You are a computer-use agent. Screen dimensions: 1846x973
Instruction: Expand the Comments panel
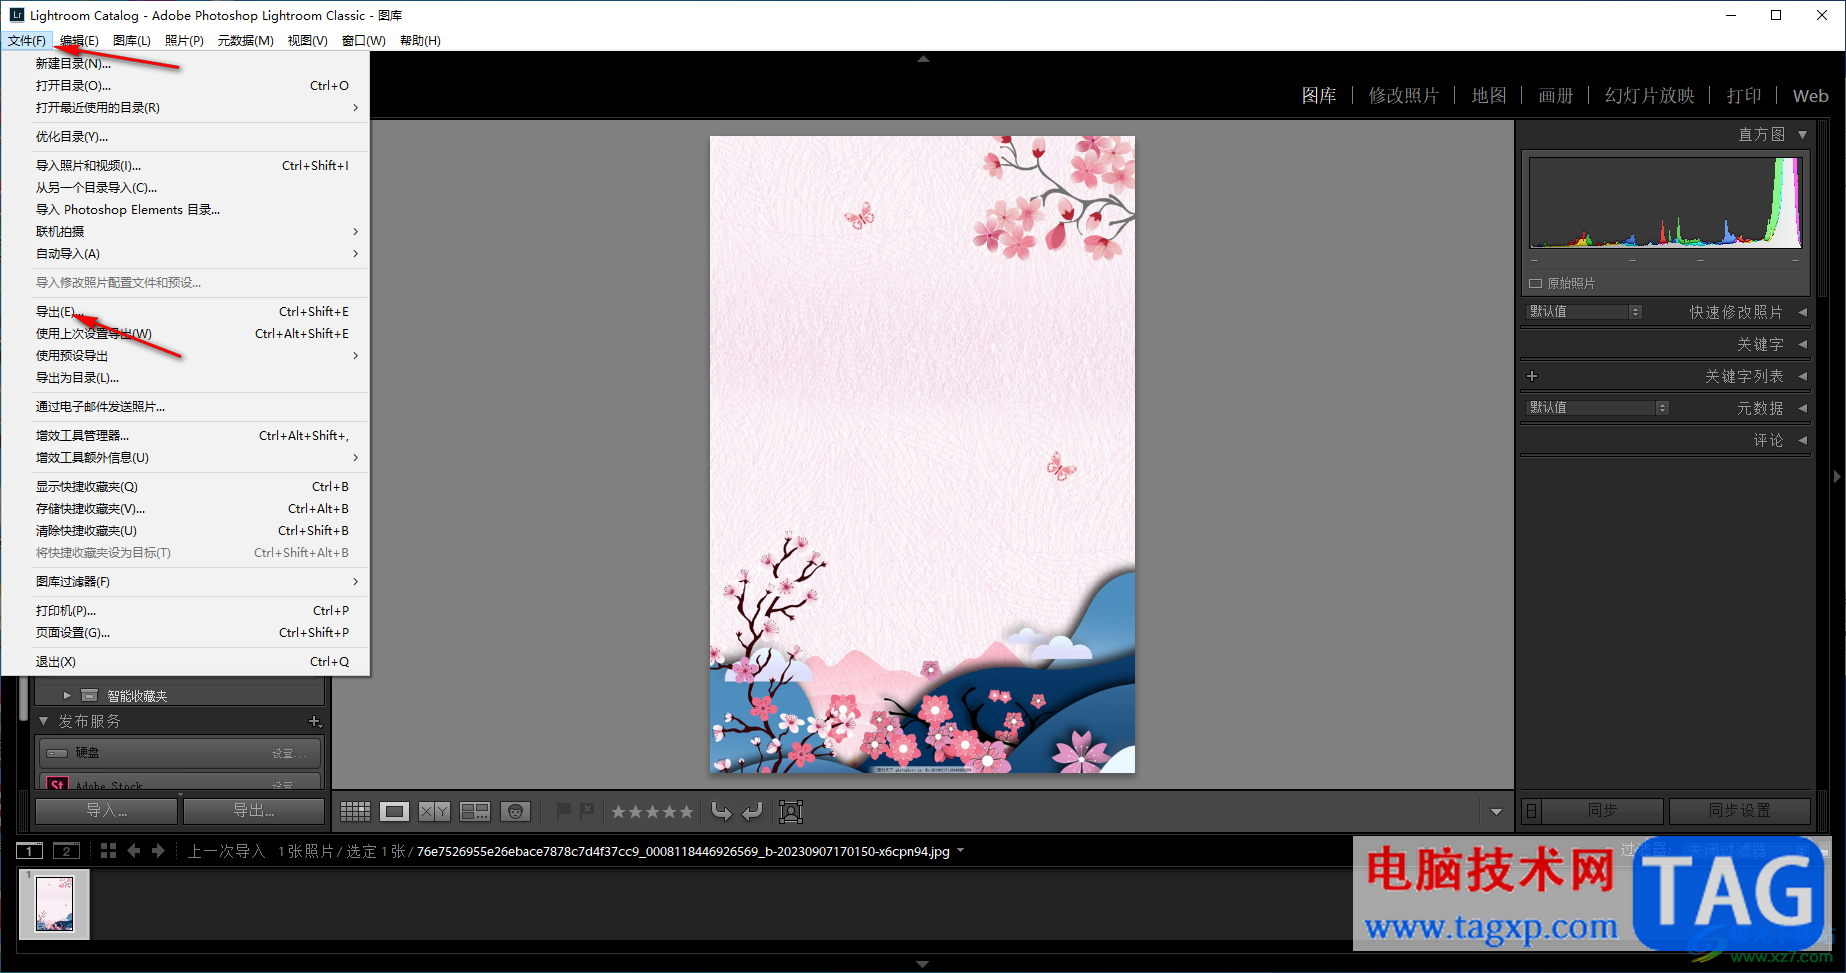1802,440
